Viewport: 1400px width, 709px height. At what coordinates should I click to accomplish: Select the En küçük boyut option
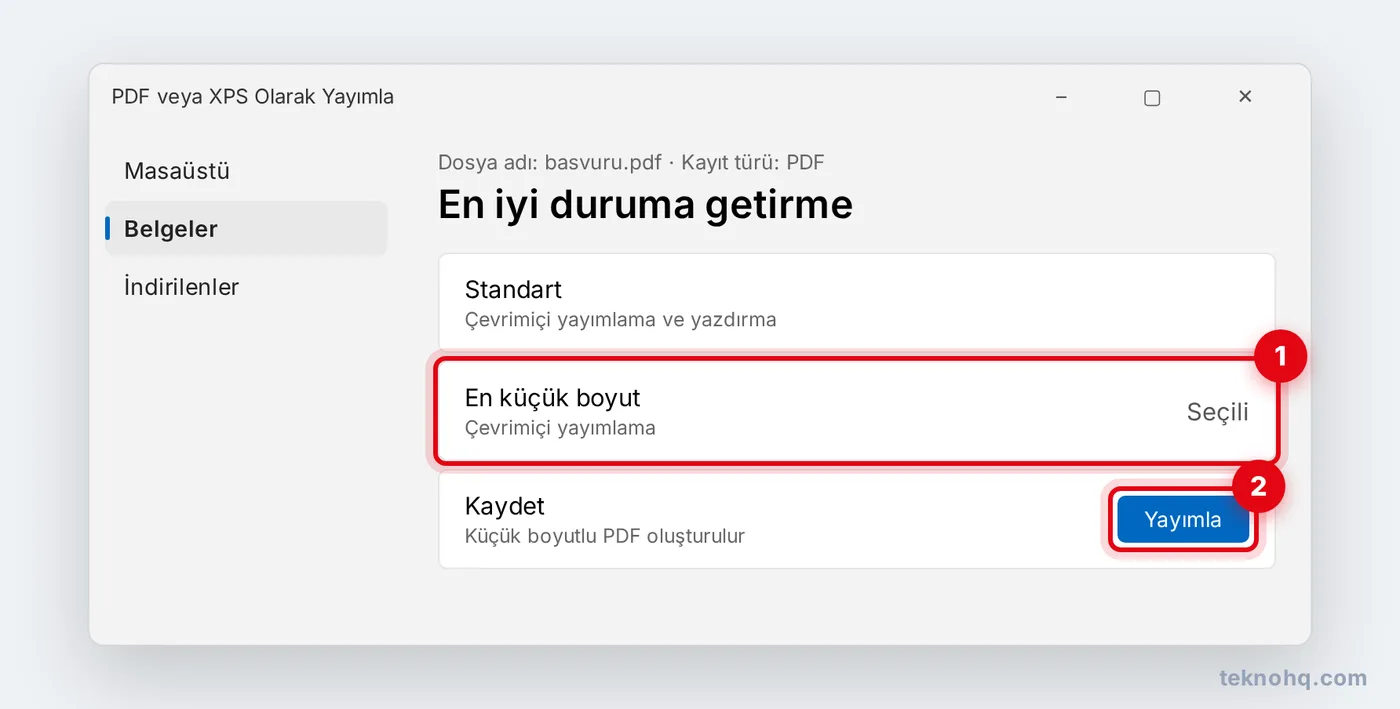857,411
